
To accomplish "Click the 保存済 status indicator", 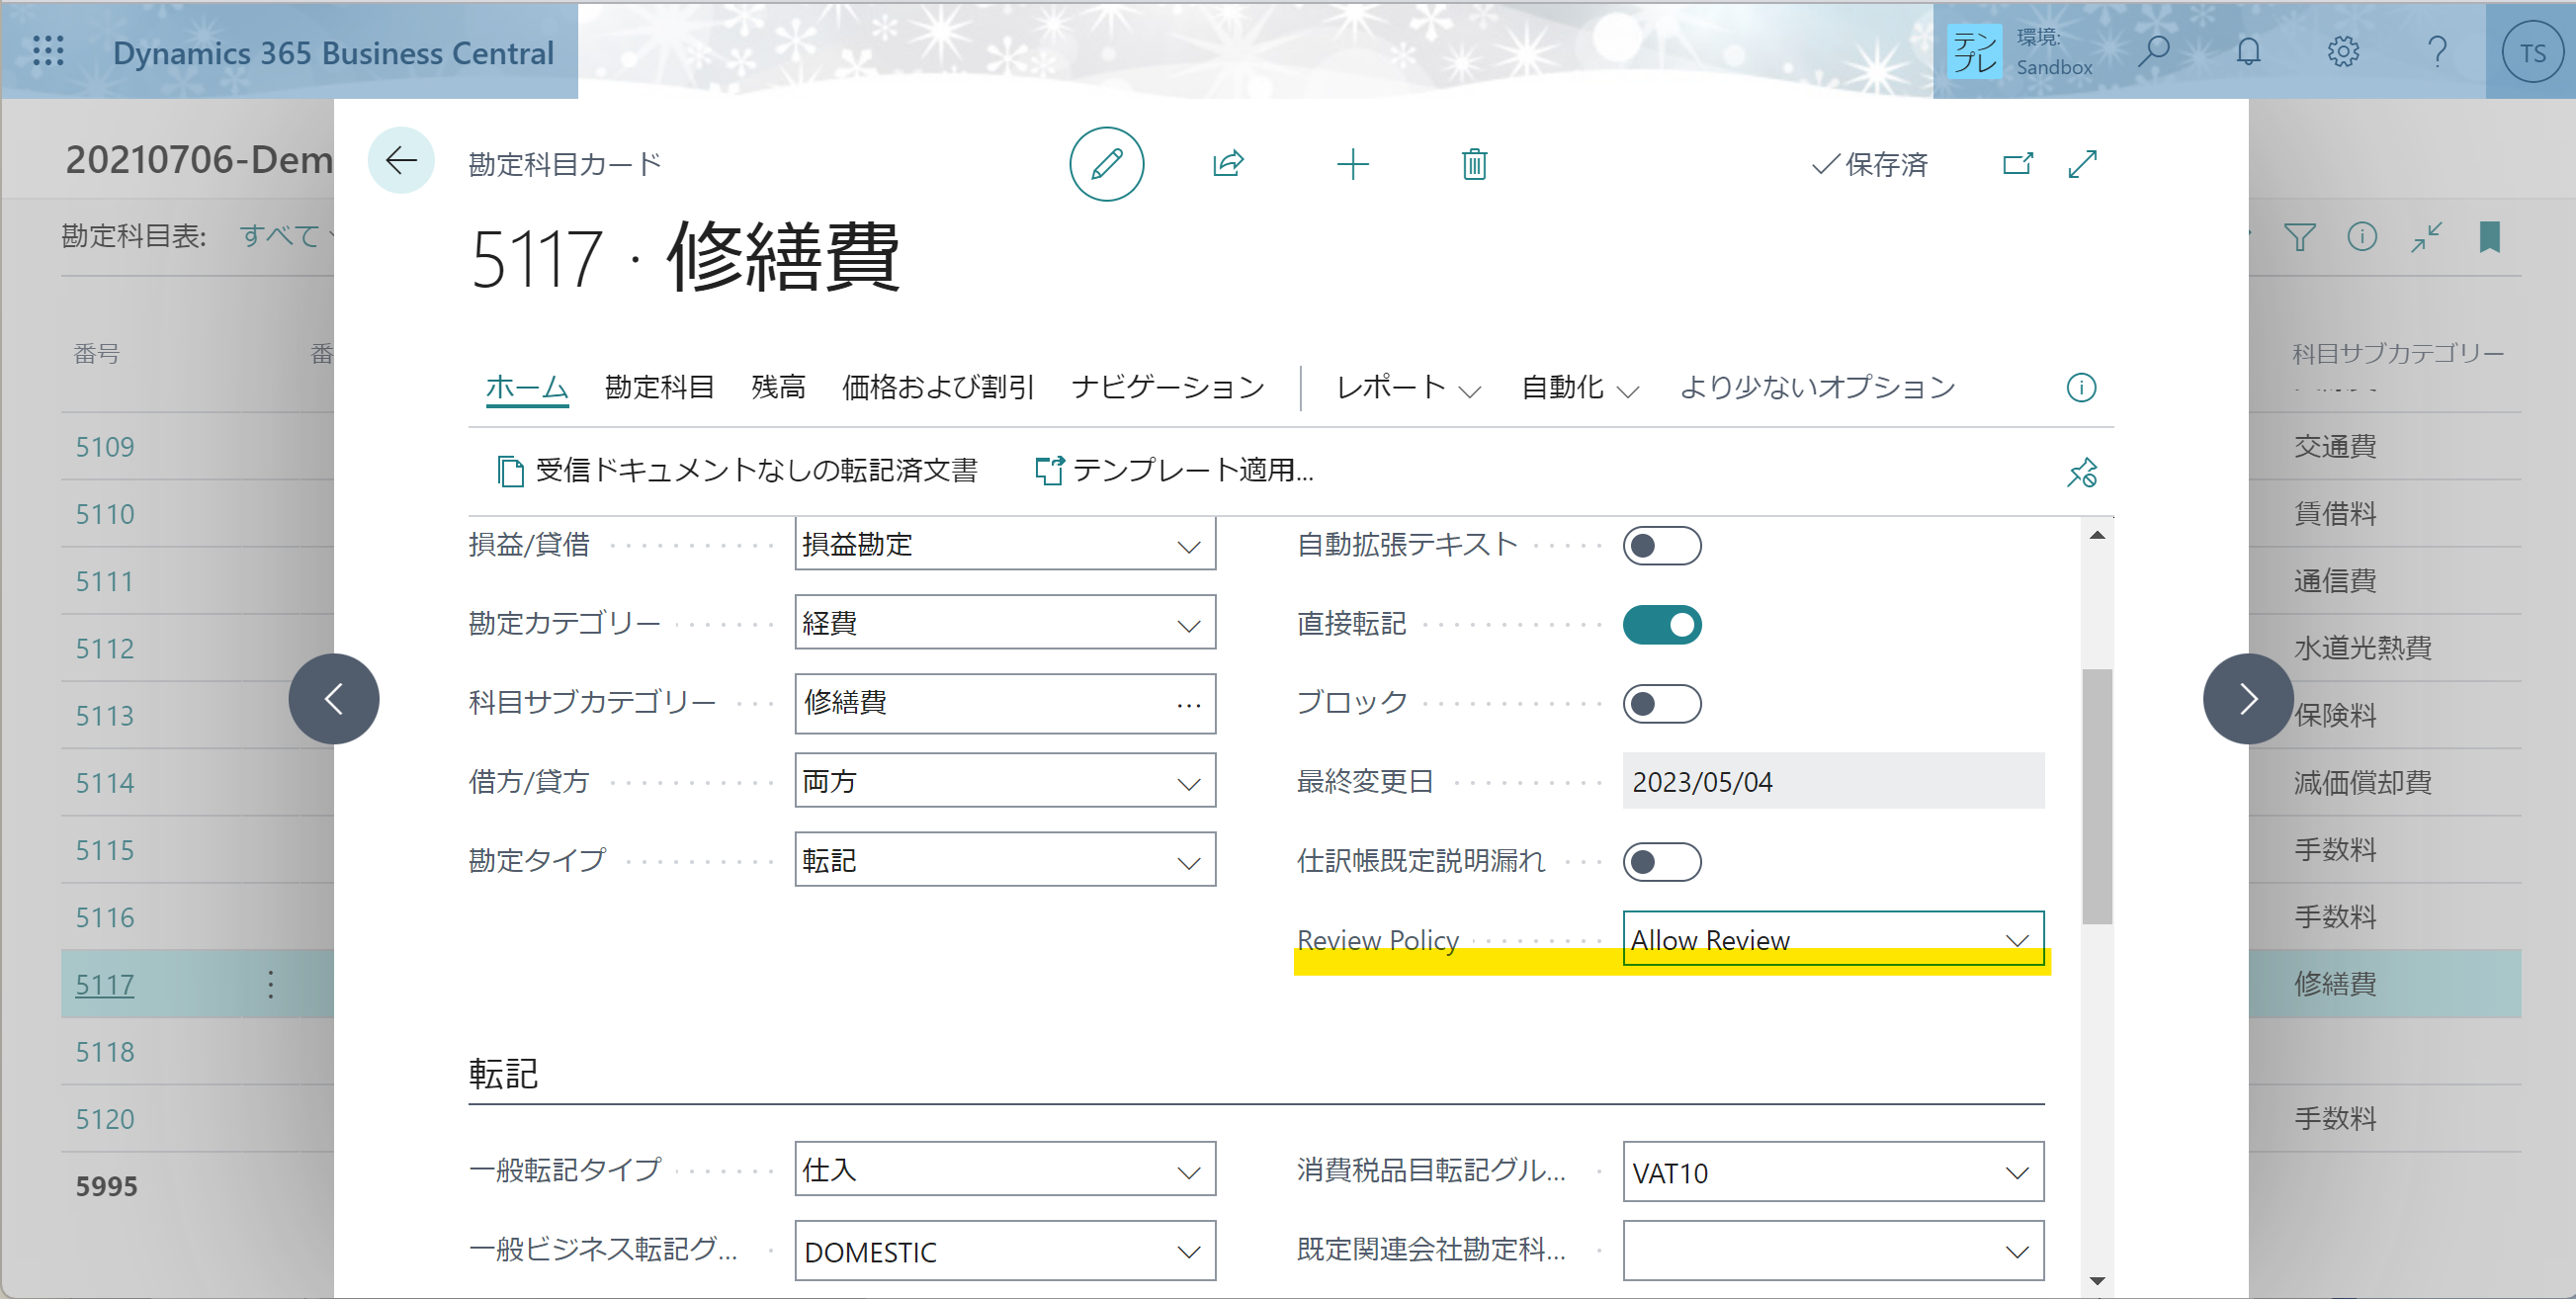I will click(1870, 164).
